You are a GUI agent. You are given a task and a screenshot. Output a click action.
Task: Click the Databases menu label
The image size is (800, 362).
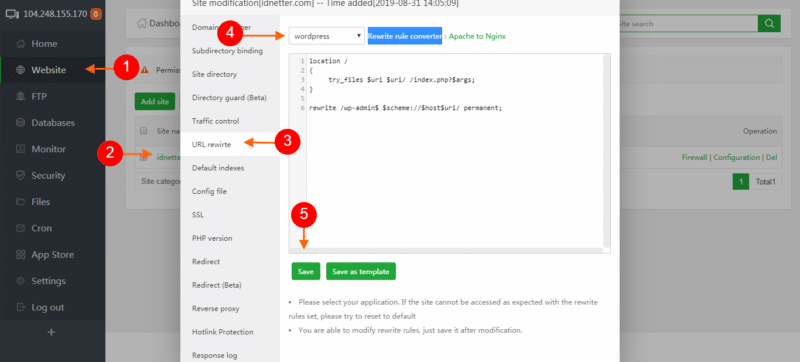[x=53, y=123]
